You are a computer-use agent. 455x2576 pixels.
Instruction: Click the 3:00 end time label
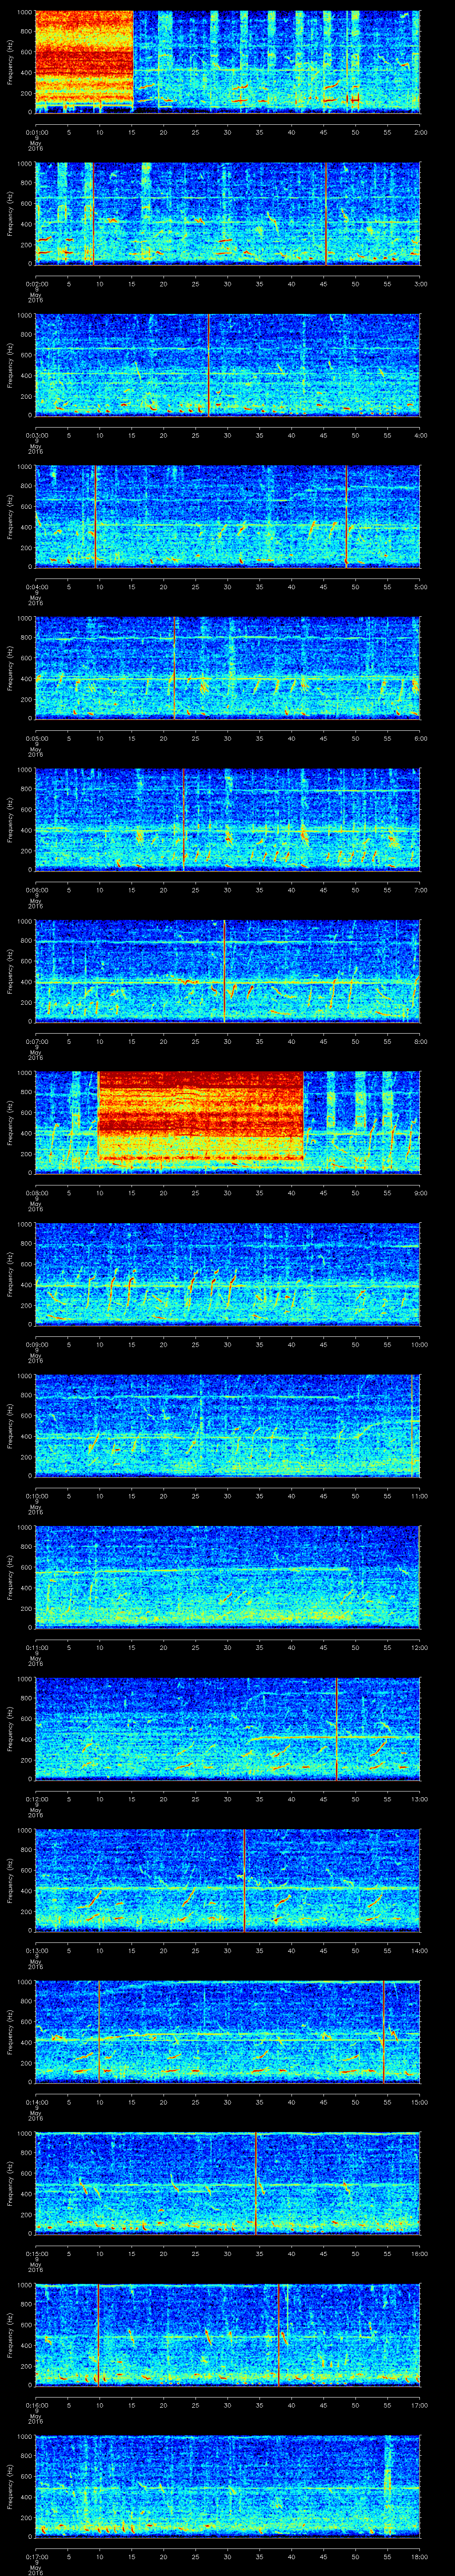(420, 284)
